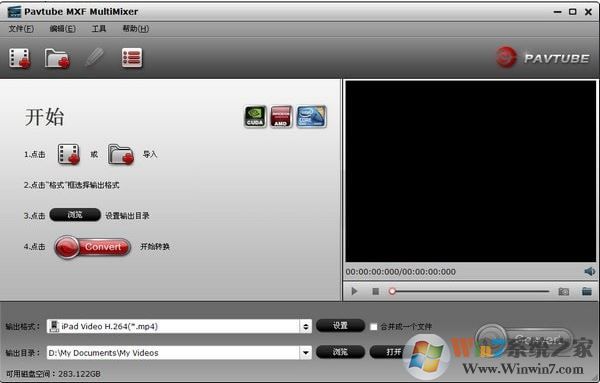Click the Intel Core acceleration badge
The image size is (600, 383).
[x=311, y=116]
